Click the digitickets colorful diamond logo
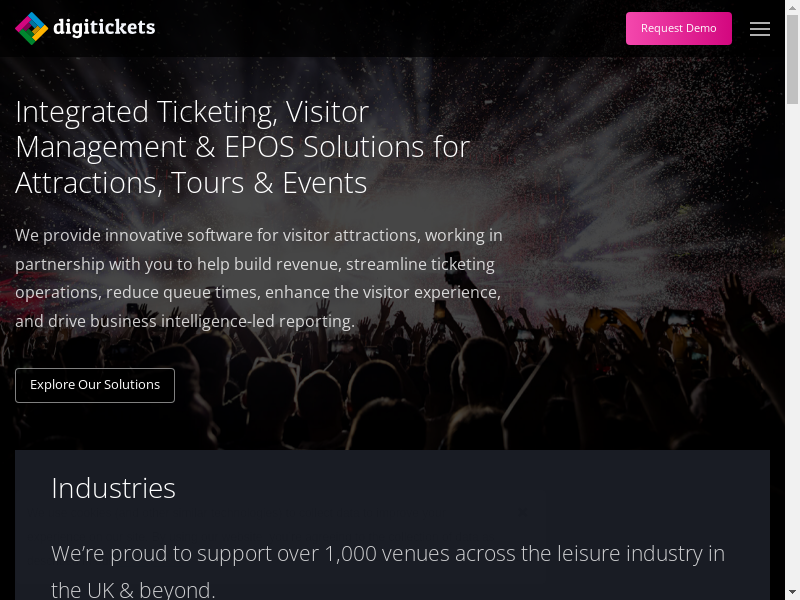 tap(32, 28)
